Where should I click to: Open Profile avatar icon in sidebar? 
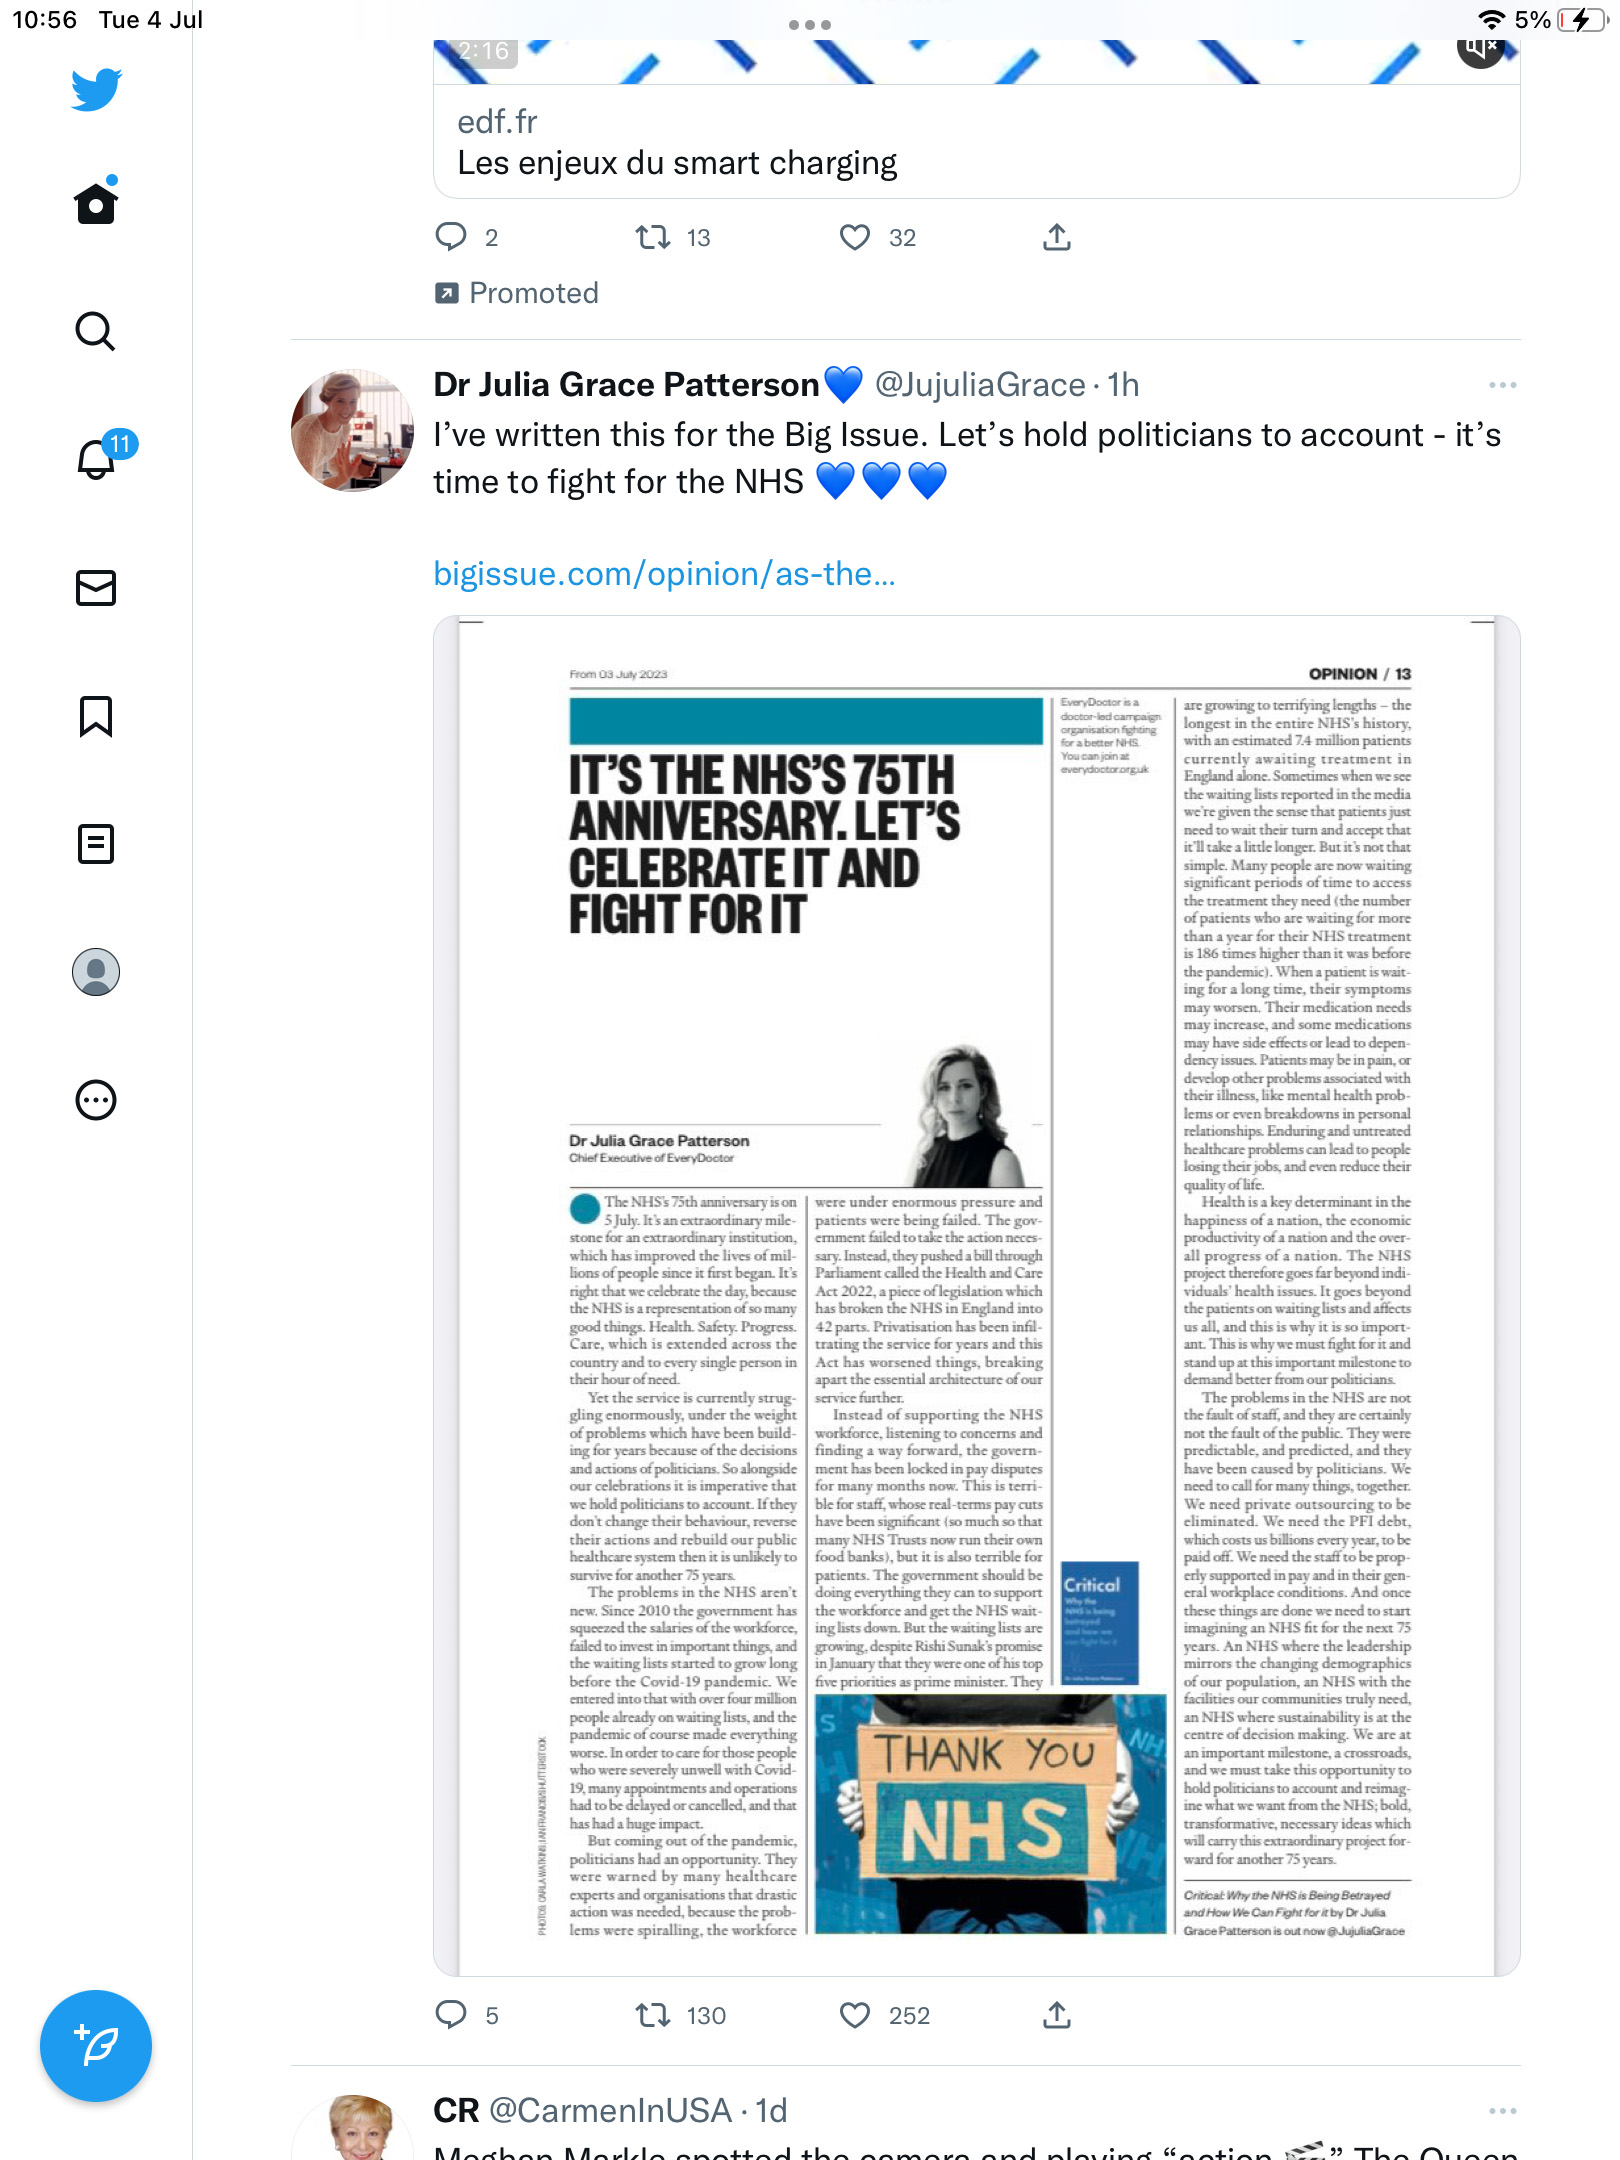[x=96, y=972]
